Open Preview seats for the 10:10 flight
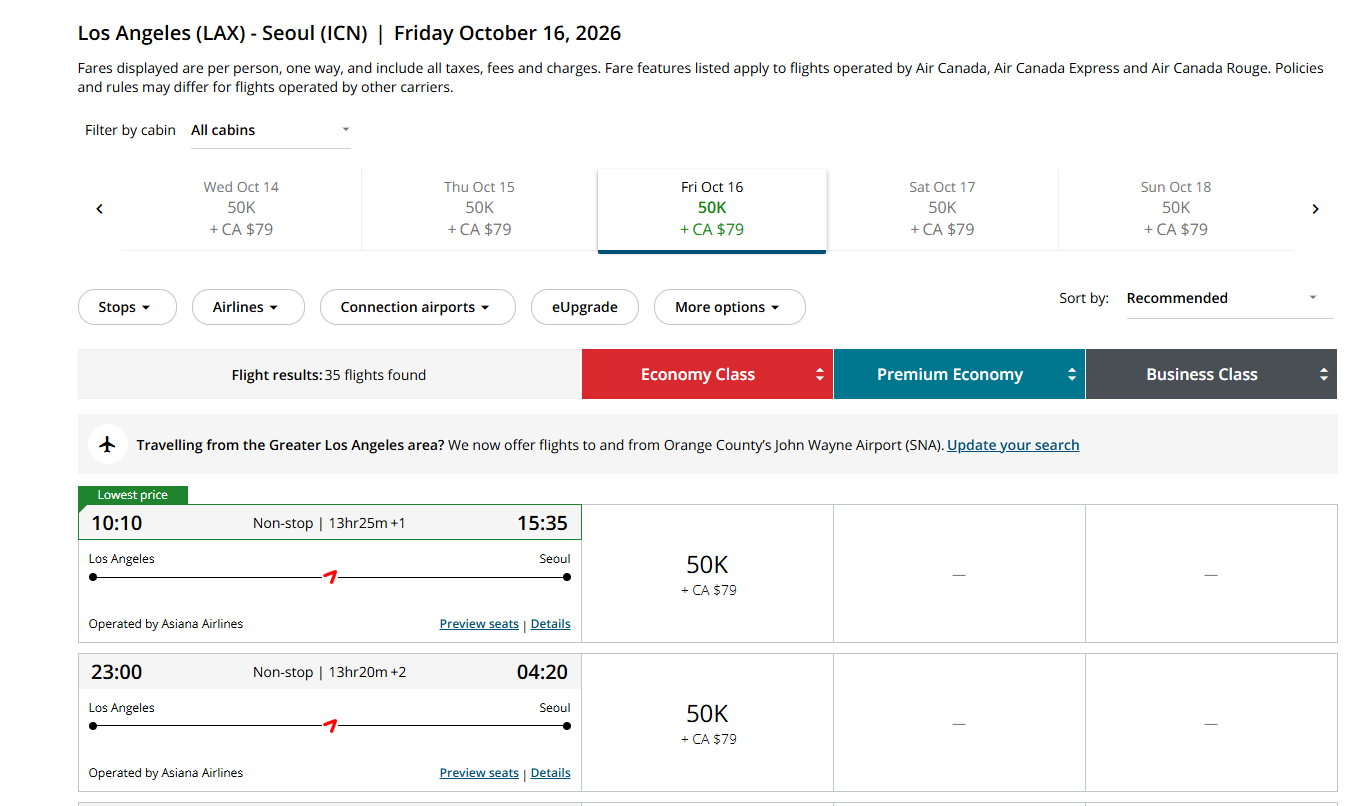1369x806 pixels. pyautogui.click(x=479, y=624)
